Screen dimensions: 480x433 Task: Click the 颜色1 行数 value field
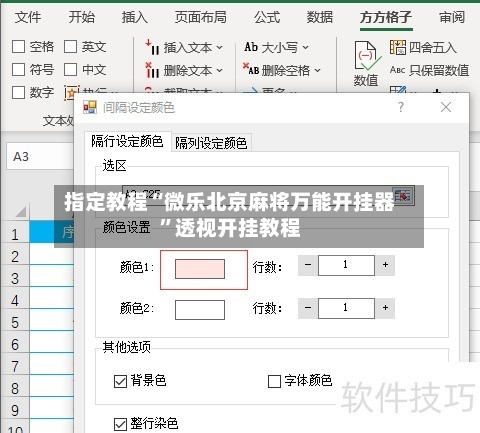point(346,265)
